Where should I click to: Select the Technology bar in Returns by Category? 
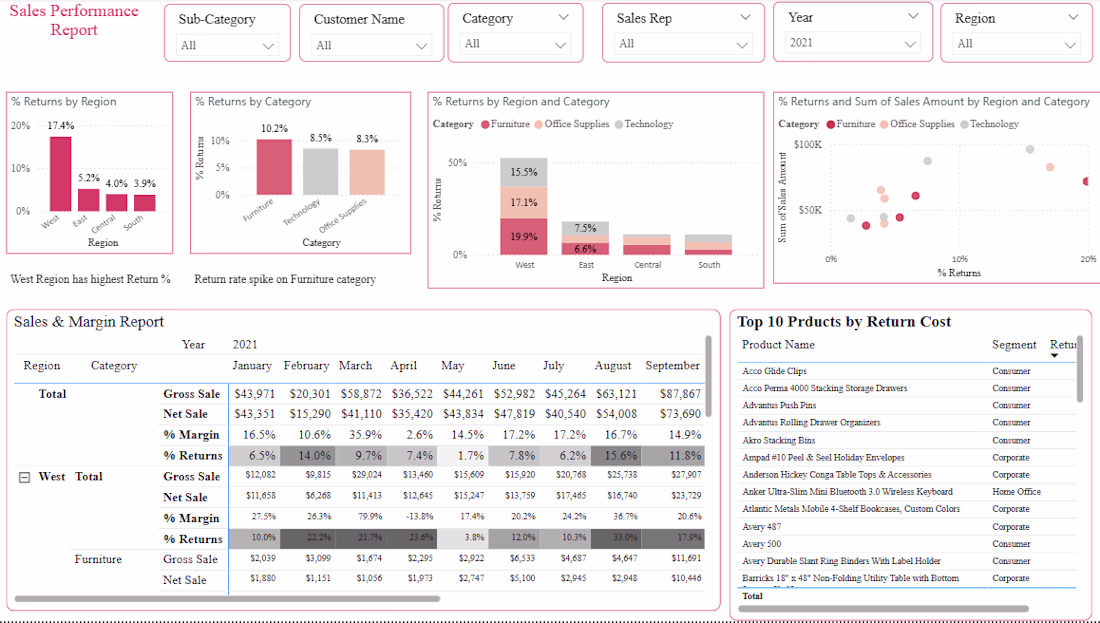(321, 172)
